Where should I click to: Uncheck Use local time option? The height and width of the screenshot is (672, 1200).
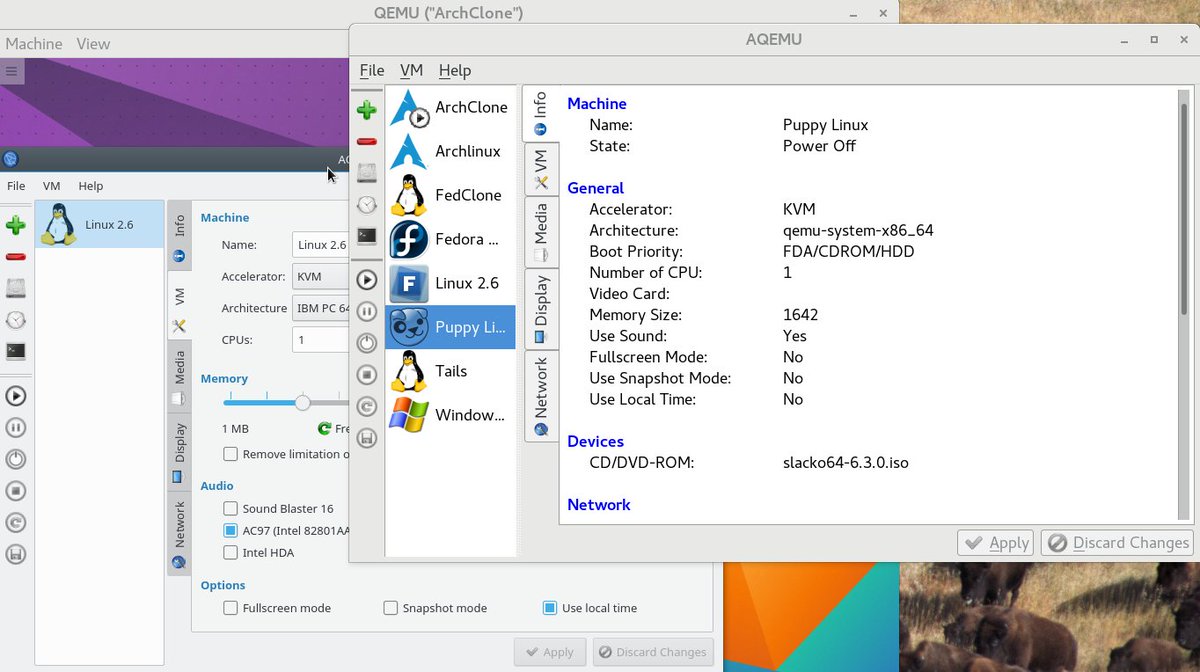pos(550,608)
